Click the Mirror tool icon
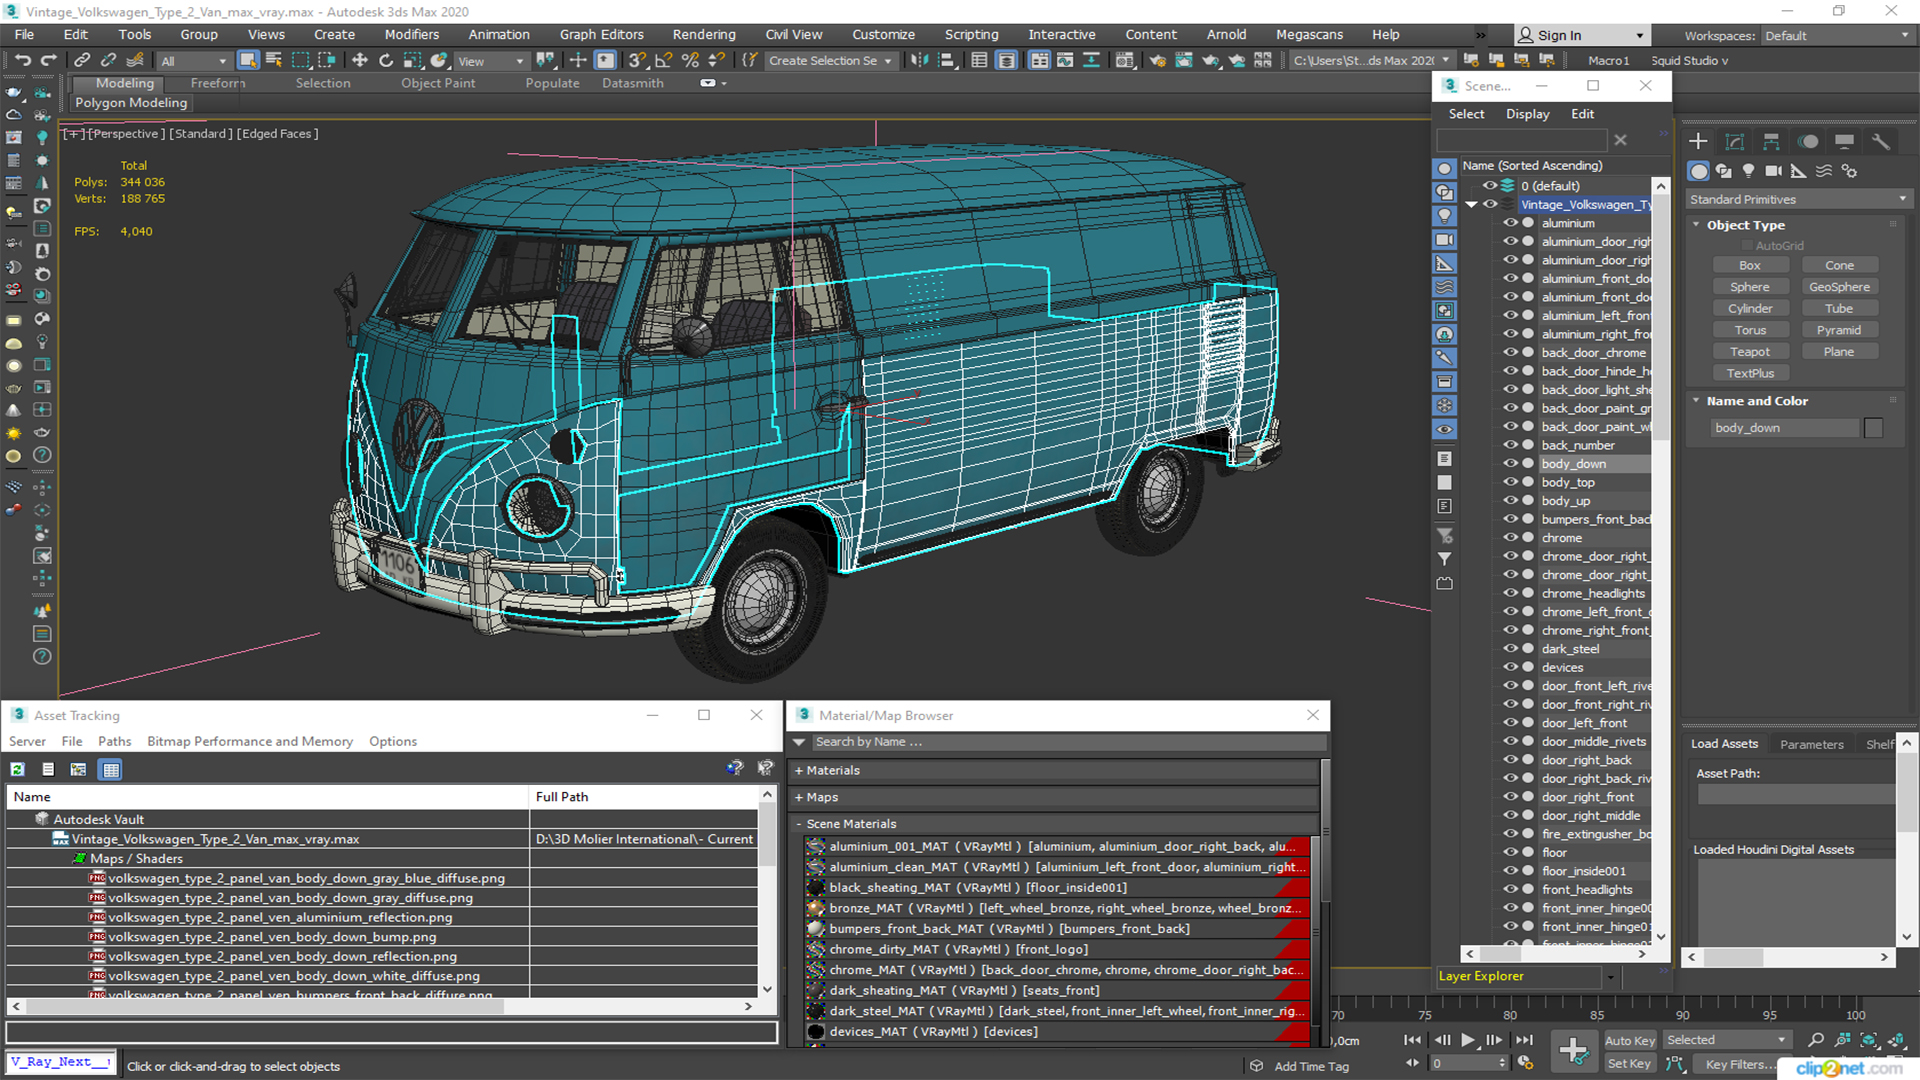Image resolution: width=1920 pixels, height=1080 pixels. [919, 61]
